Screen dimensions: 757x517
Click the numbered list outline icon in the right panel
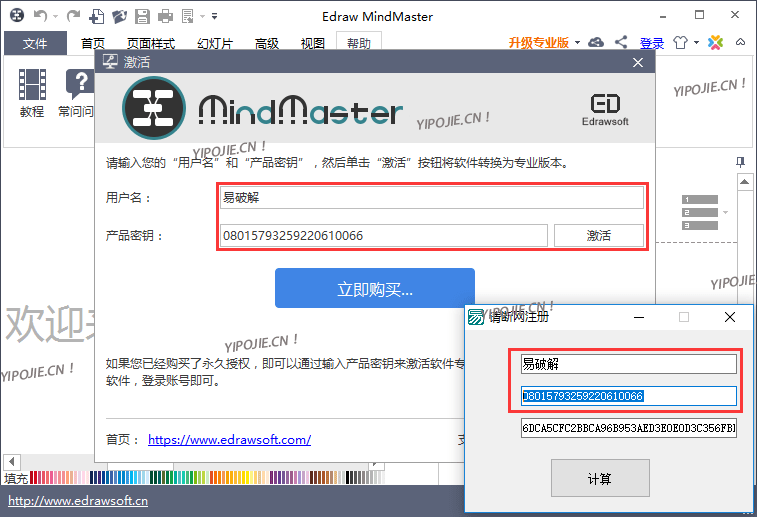(700, 212)
